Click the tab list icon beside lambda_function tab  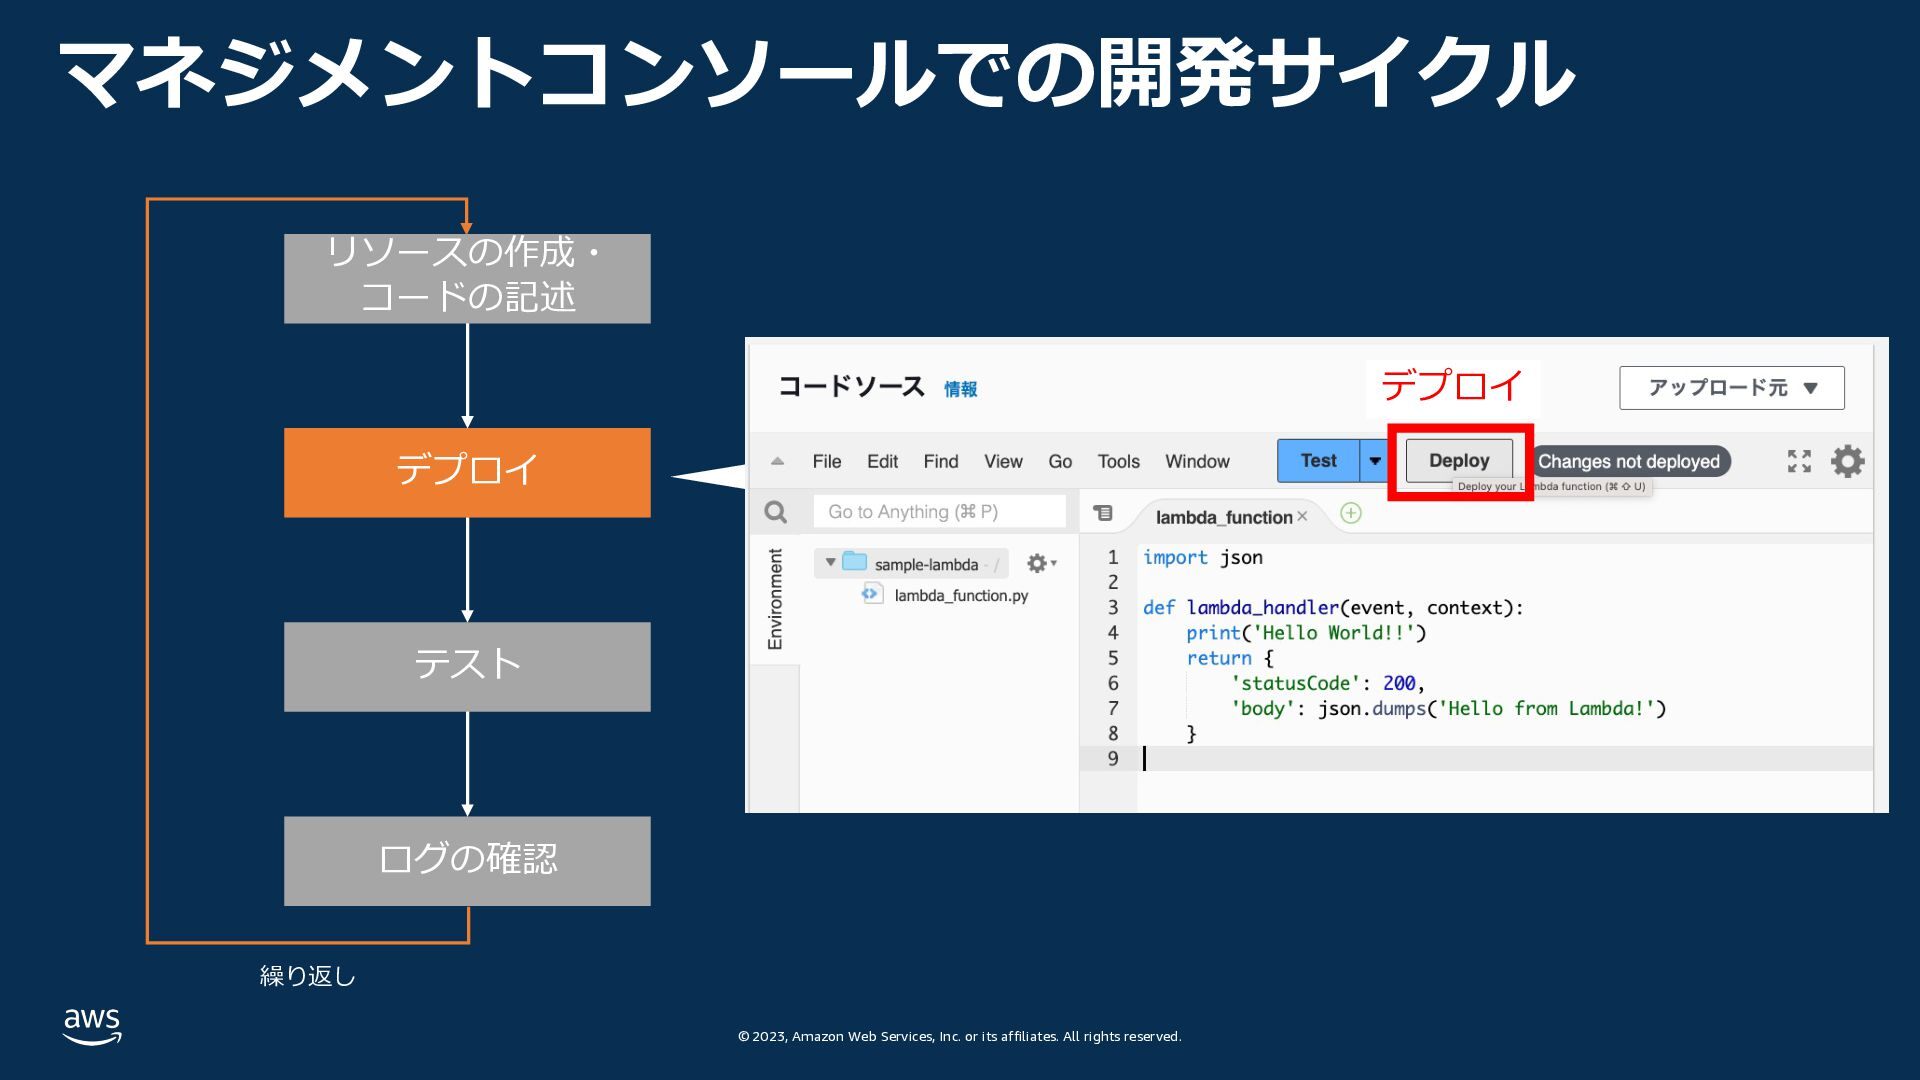[1103, 513]
